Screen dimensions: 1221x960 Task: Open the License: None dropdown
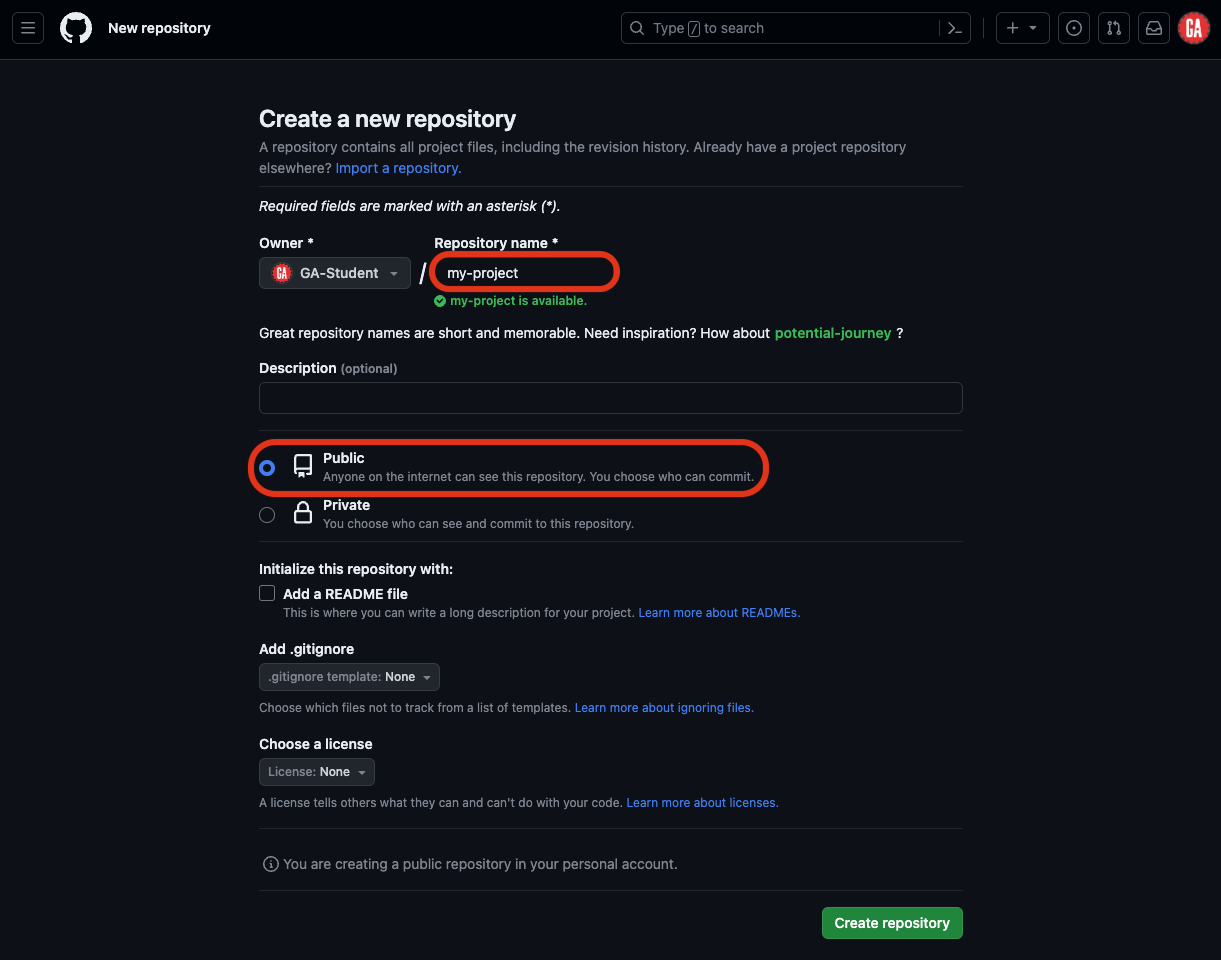tap(316, 771)
